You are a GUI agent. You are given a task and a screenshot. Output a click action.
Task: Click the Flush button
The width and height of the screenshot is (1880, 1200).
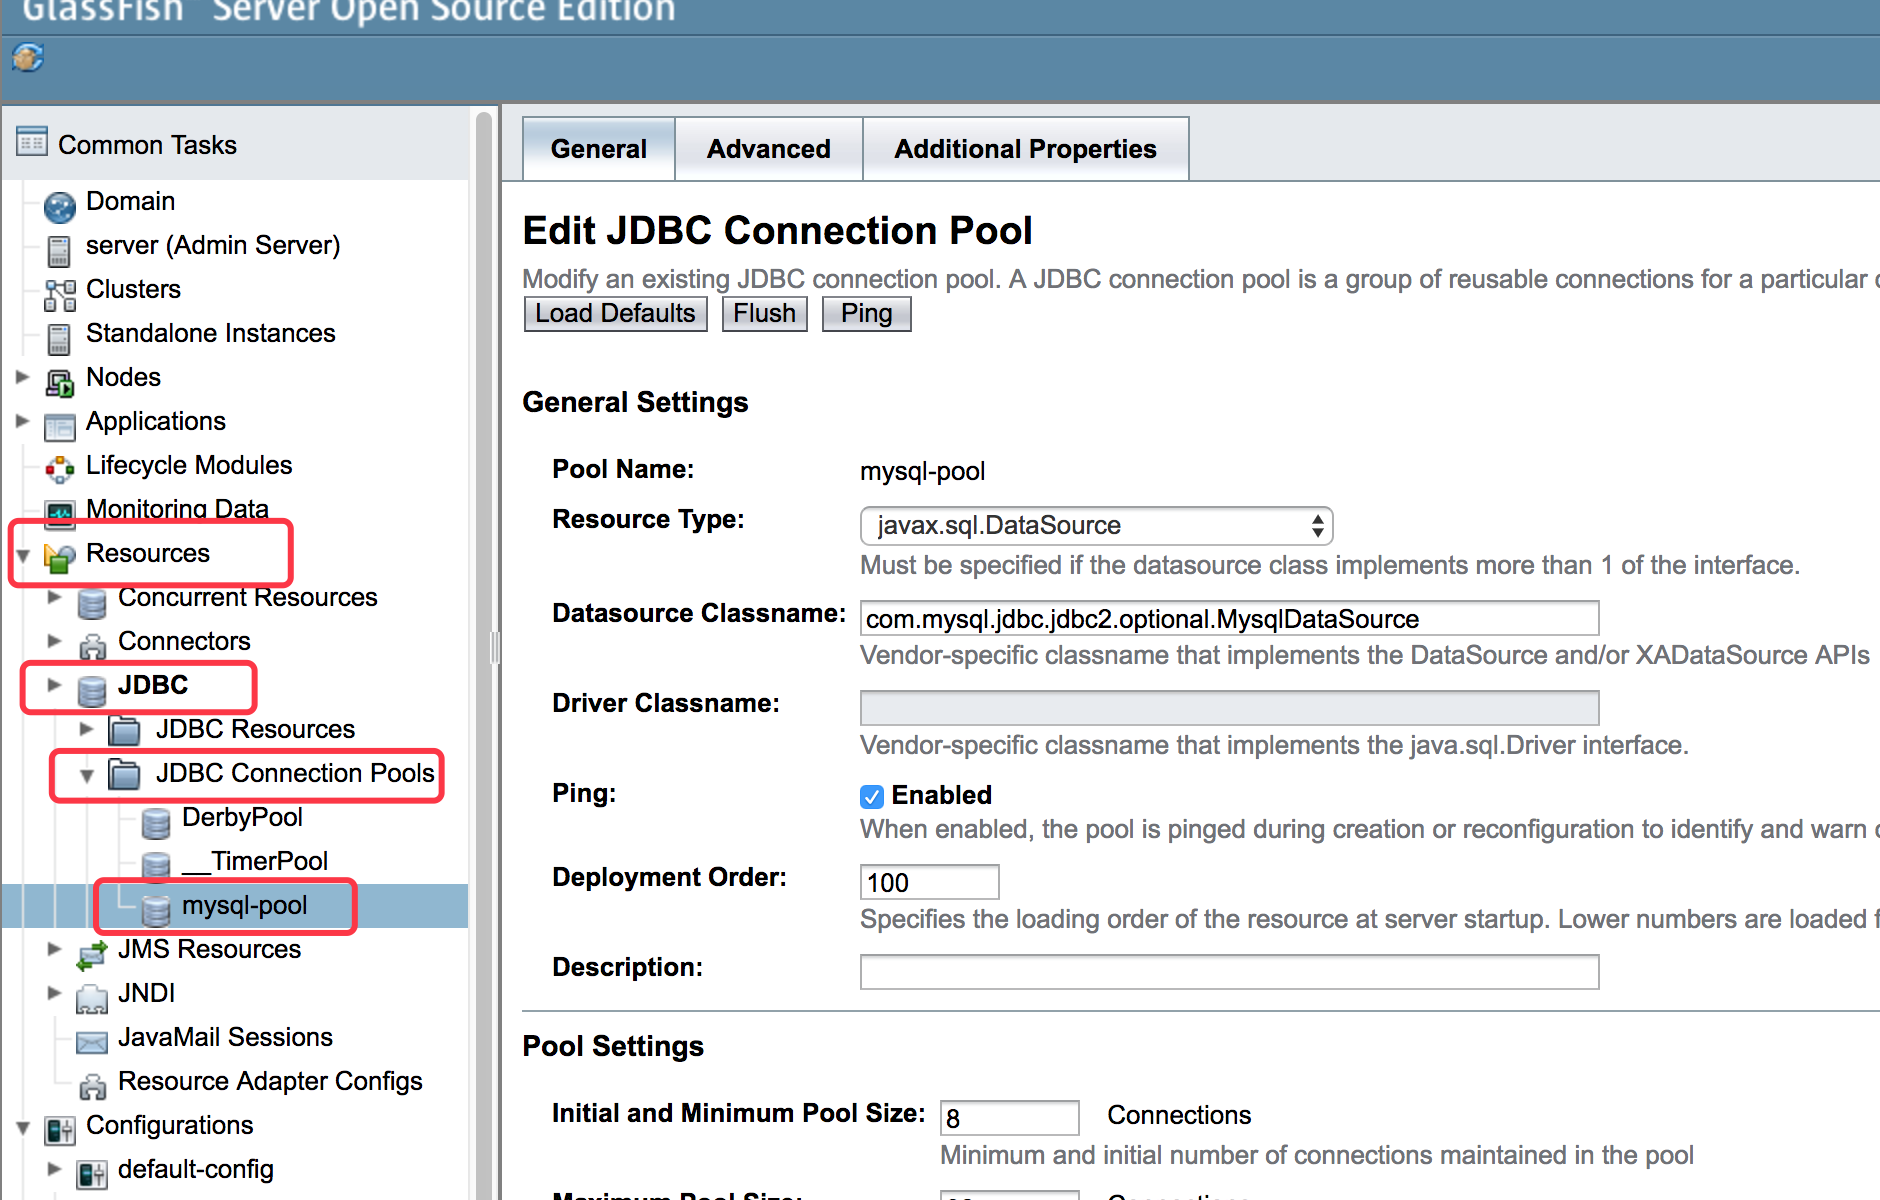tap(764, 314)
